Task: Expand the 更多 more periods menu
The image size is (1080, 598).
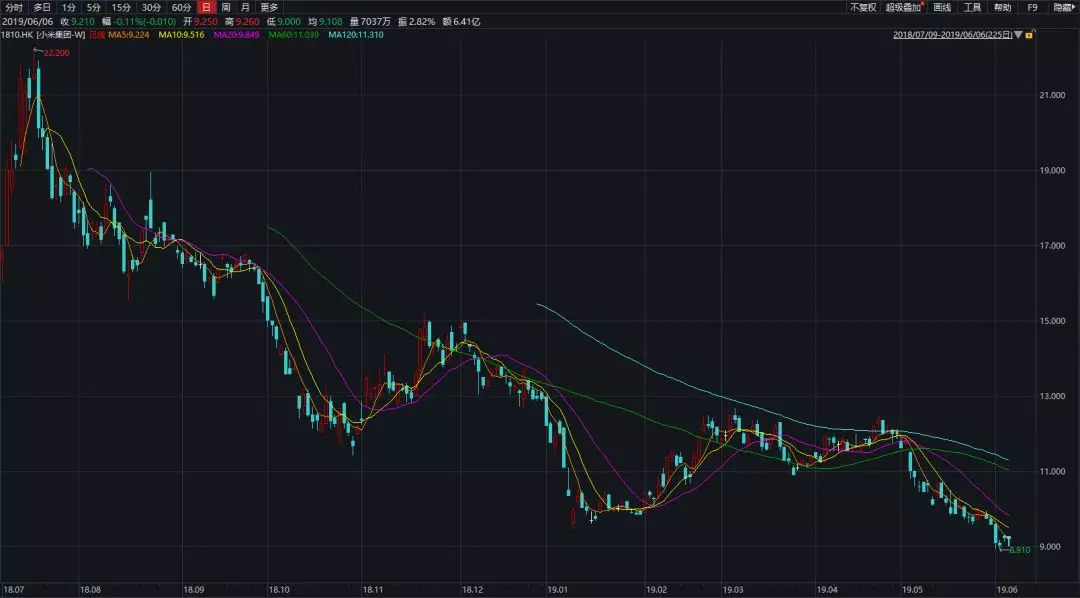Action: [x=270, y=7]
